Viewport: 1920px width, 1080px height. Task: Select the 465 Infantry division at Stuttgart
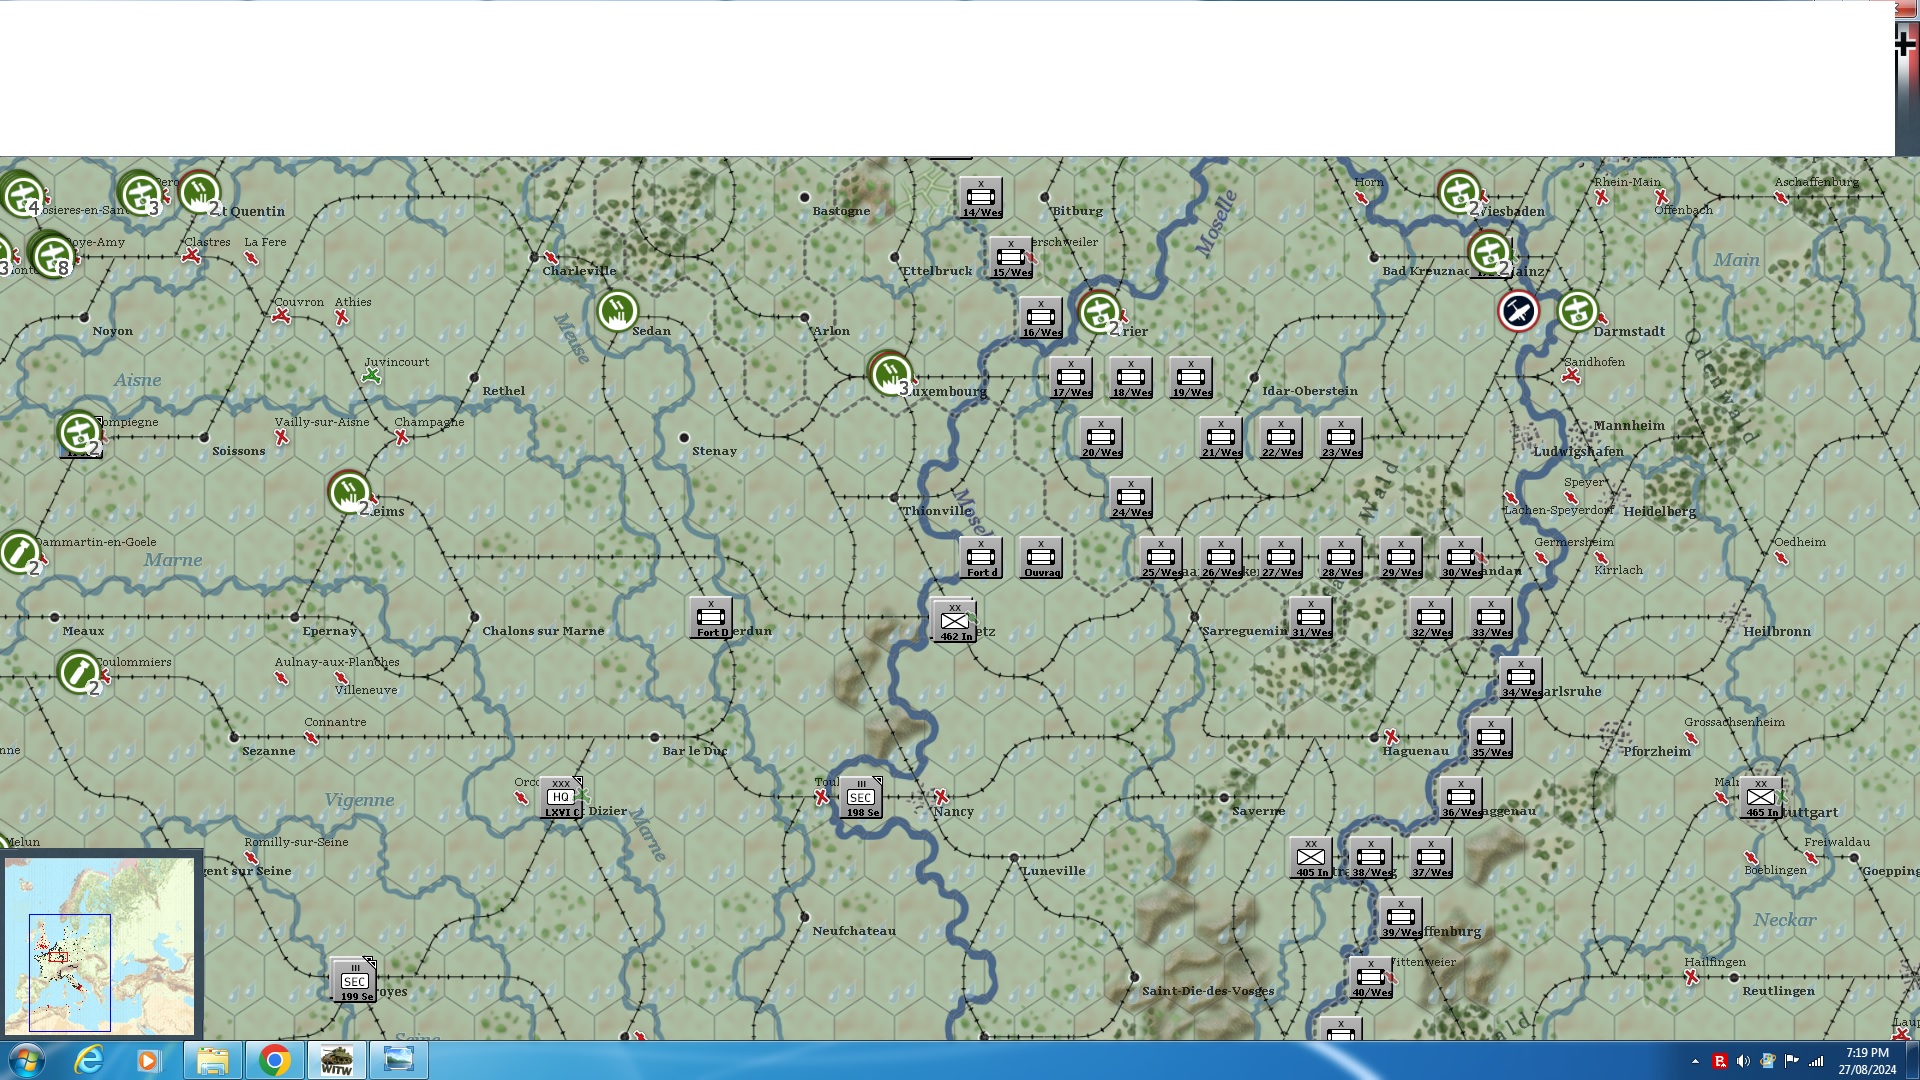(1761, 798)
